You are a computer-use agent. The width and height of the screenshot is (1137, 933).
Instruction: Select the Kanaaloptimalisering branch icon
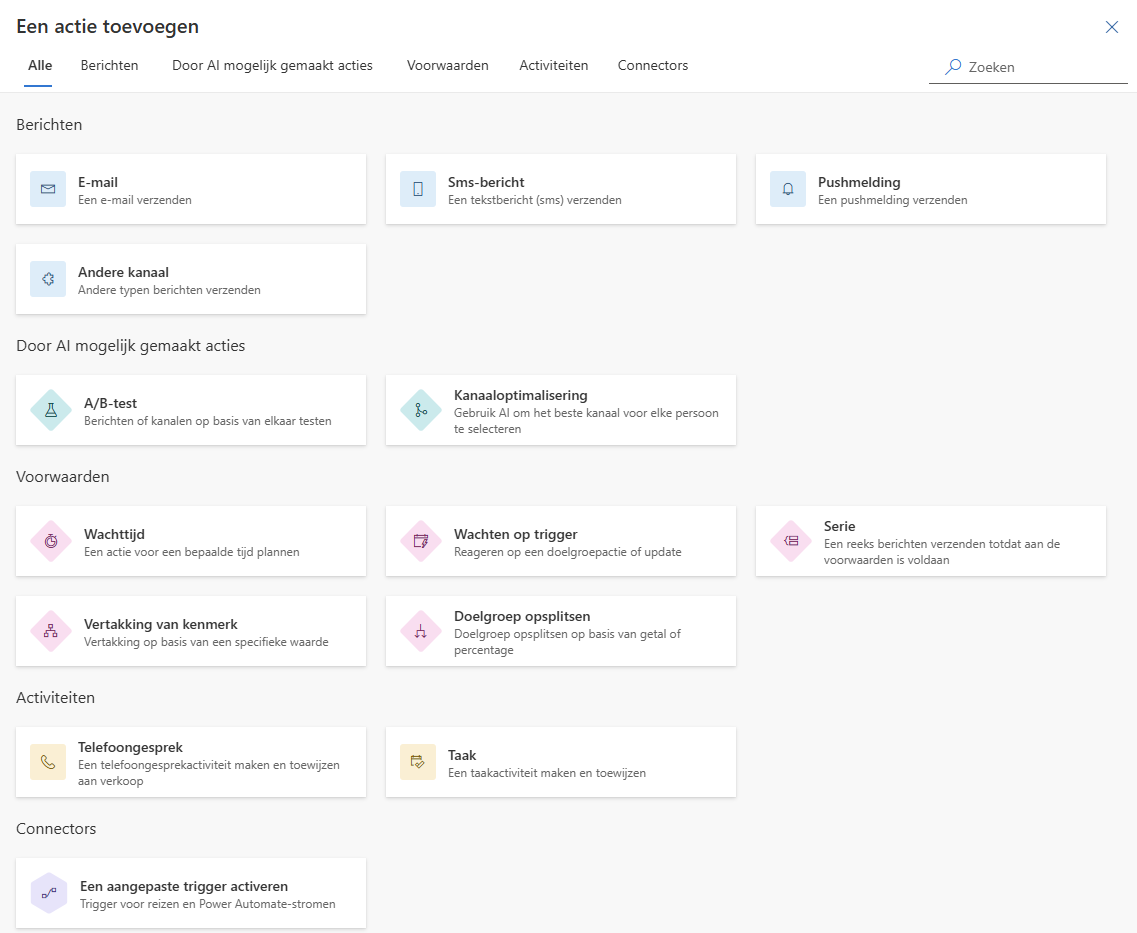click(x=421, y=410)
